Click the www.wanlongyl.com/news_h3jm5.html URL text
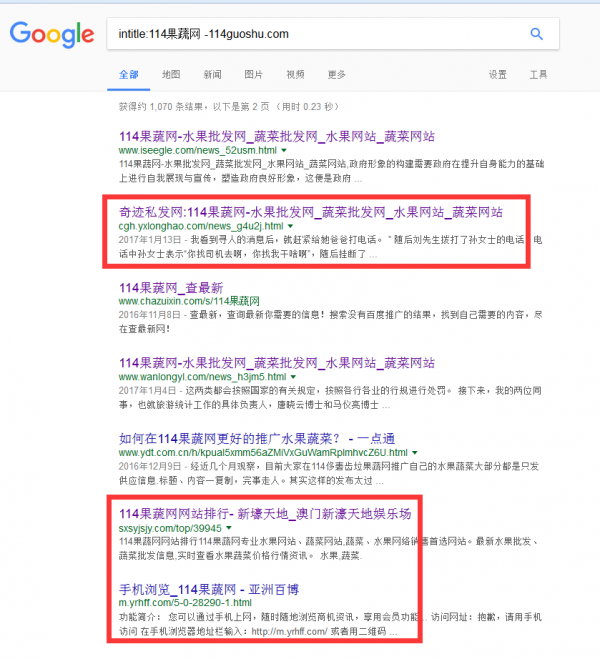Image resolution: width=600 pixels, height=659 pixels. [203, 377]
